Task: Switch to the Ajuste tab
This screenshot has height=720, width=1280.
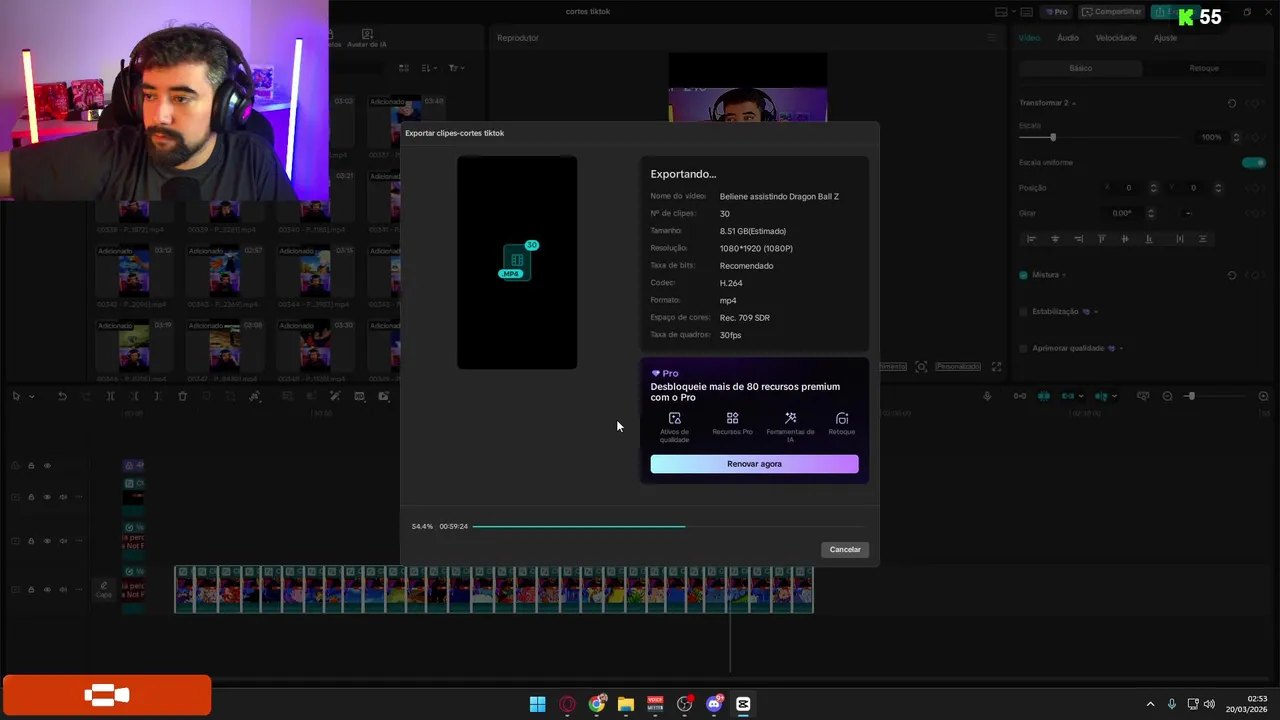Action: [x=1165, y=38]
